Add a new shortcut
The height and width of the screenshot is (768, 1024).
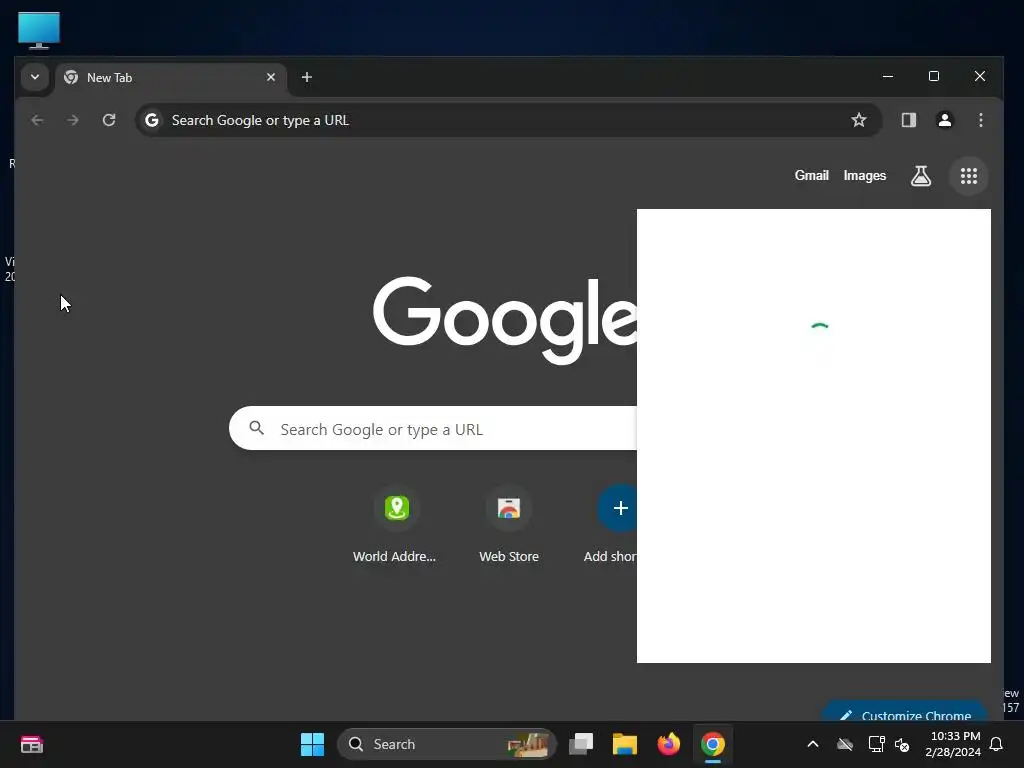[x=613, y=526]
